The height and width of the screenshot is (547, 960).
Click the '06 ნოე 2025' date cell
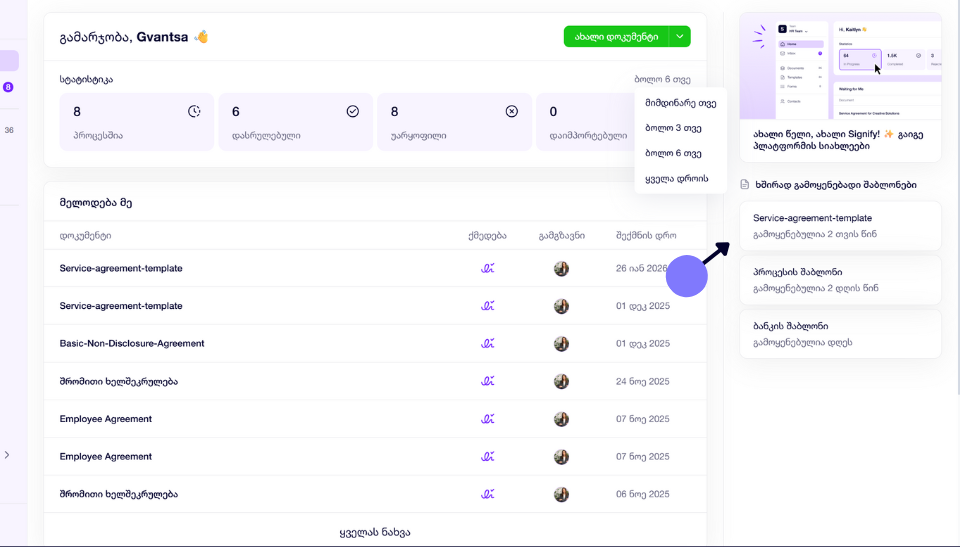point(643,494)
